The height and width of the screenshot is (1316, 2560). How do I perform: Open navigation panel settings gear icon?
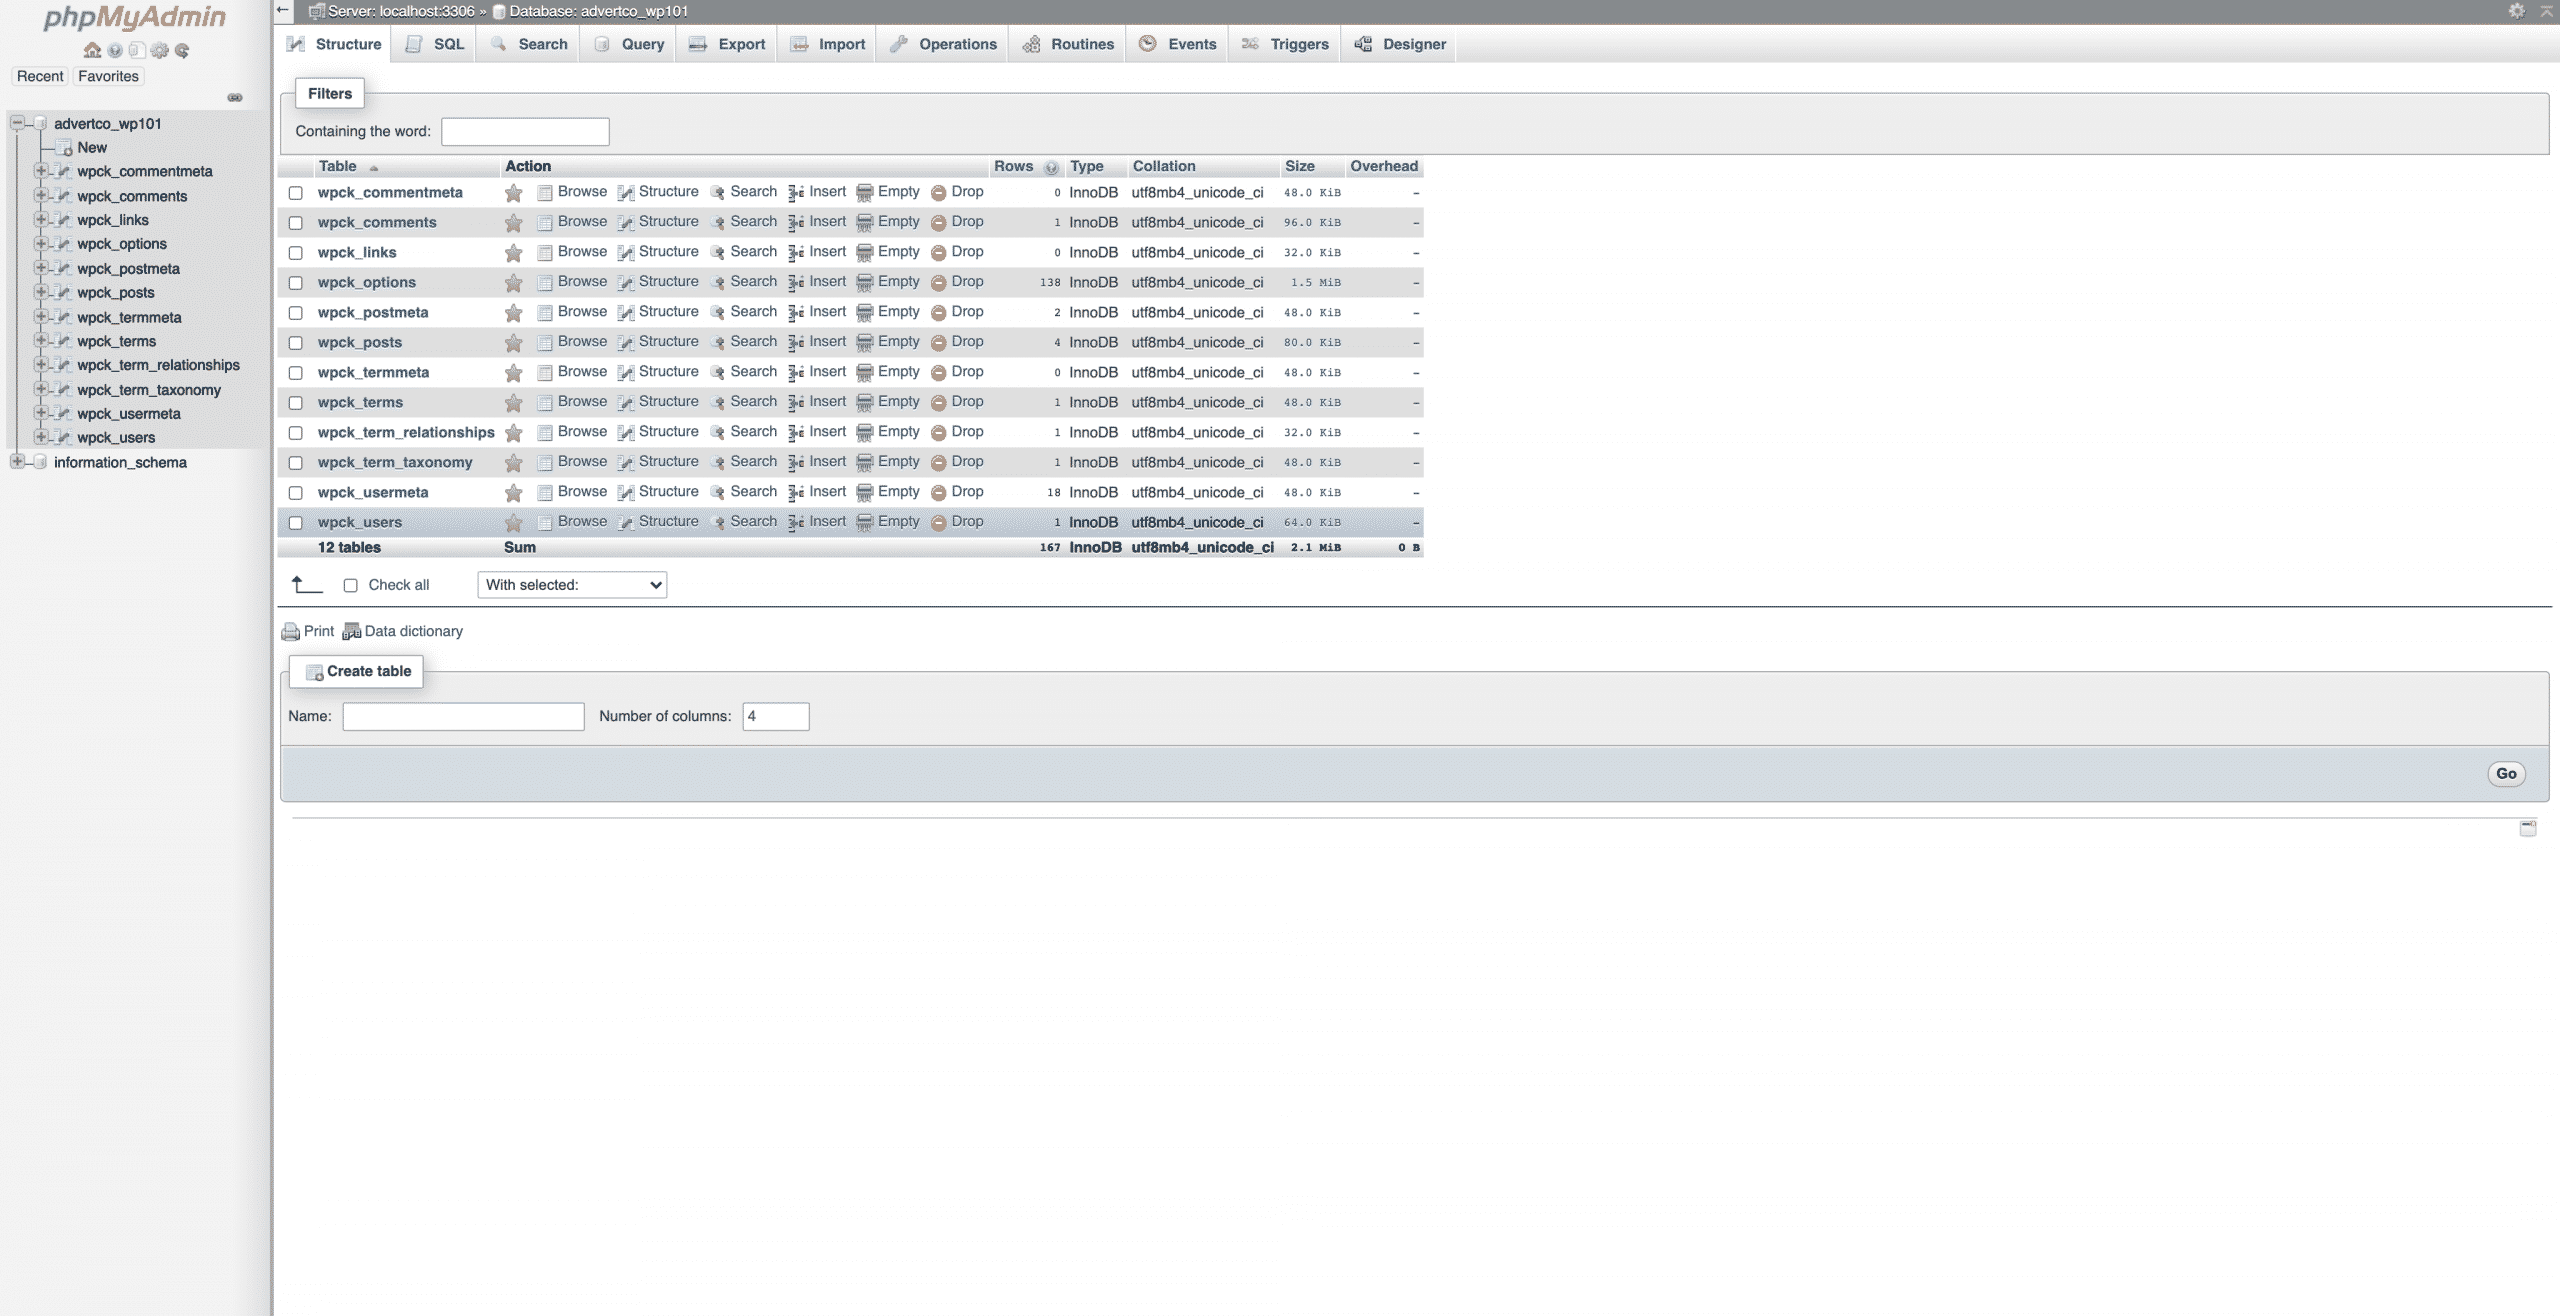click(x=159, y=50)
